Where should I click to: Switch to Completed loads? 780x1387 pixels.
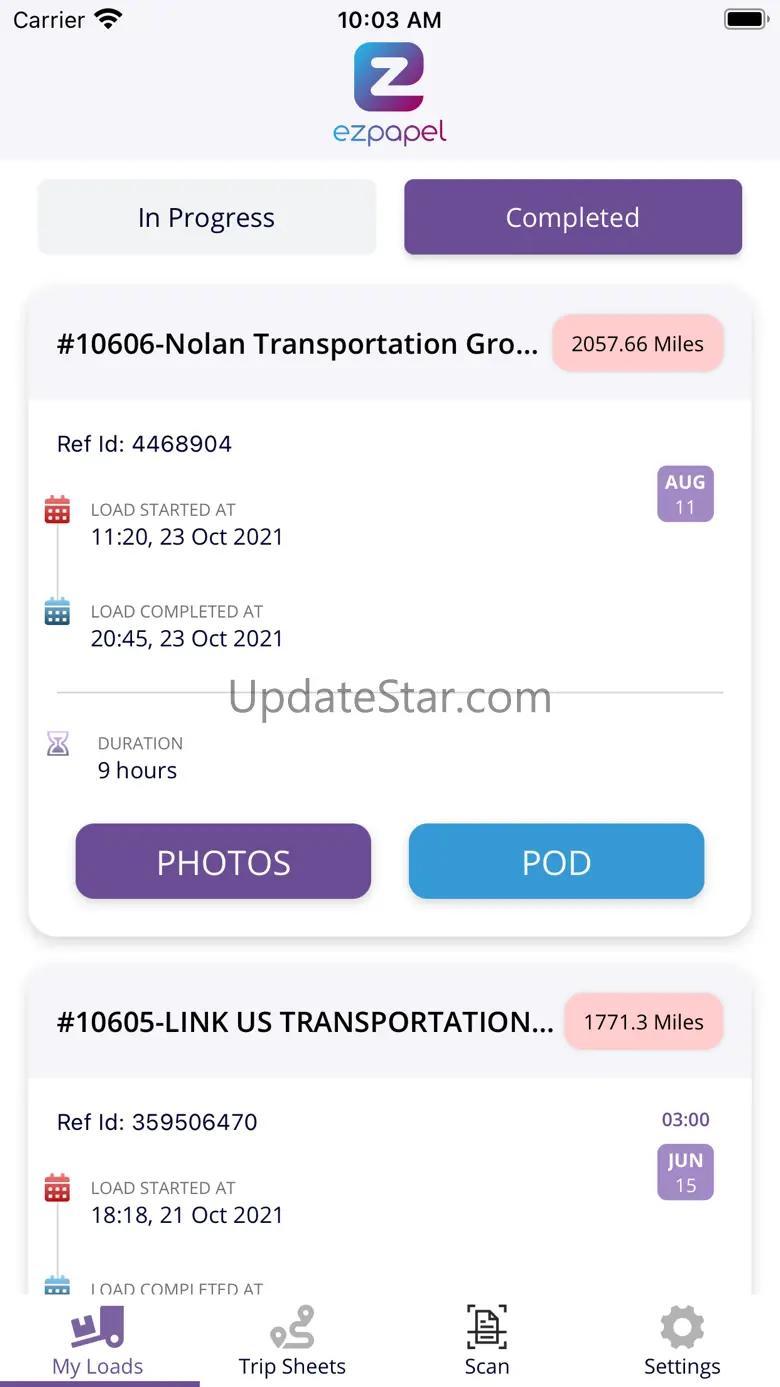[573, 217]
